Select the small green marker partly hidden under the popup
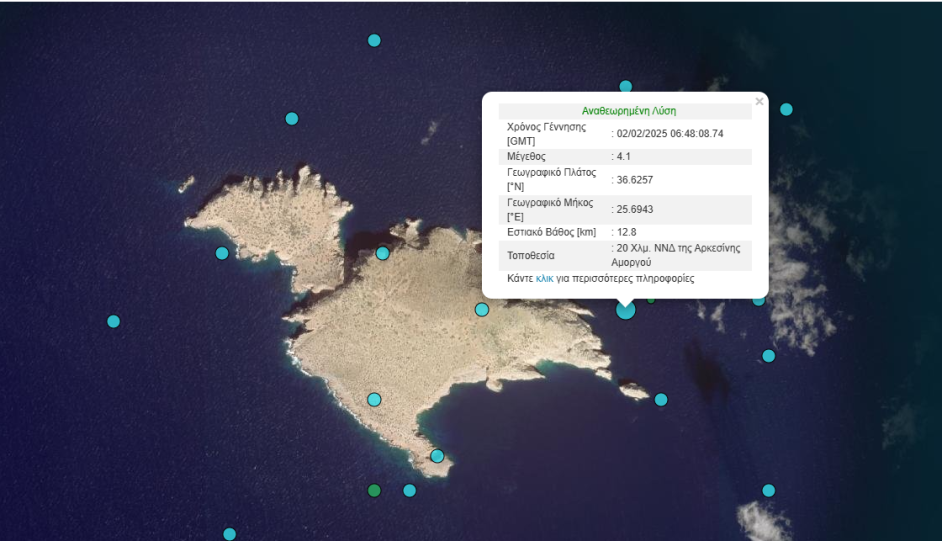This screenshot has height=541, width=942. click(x=651, y=298)
